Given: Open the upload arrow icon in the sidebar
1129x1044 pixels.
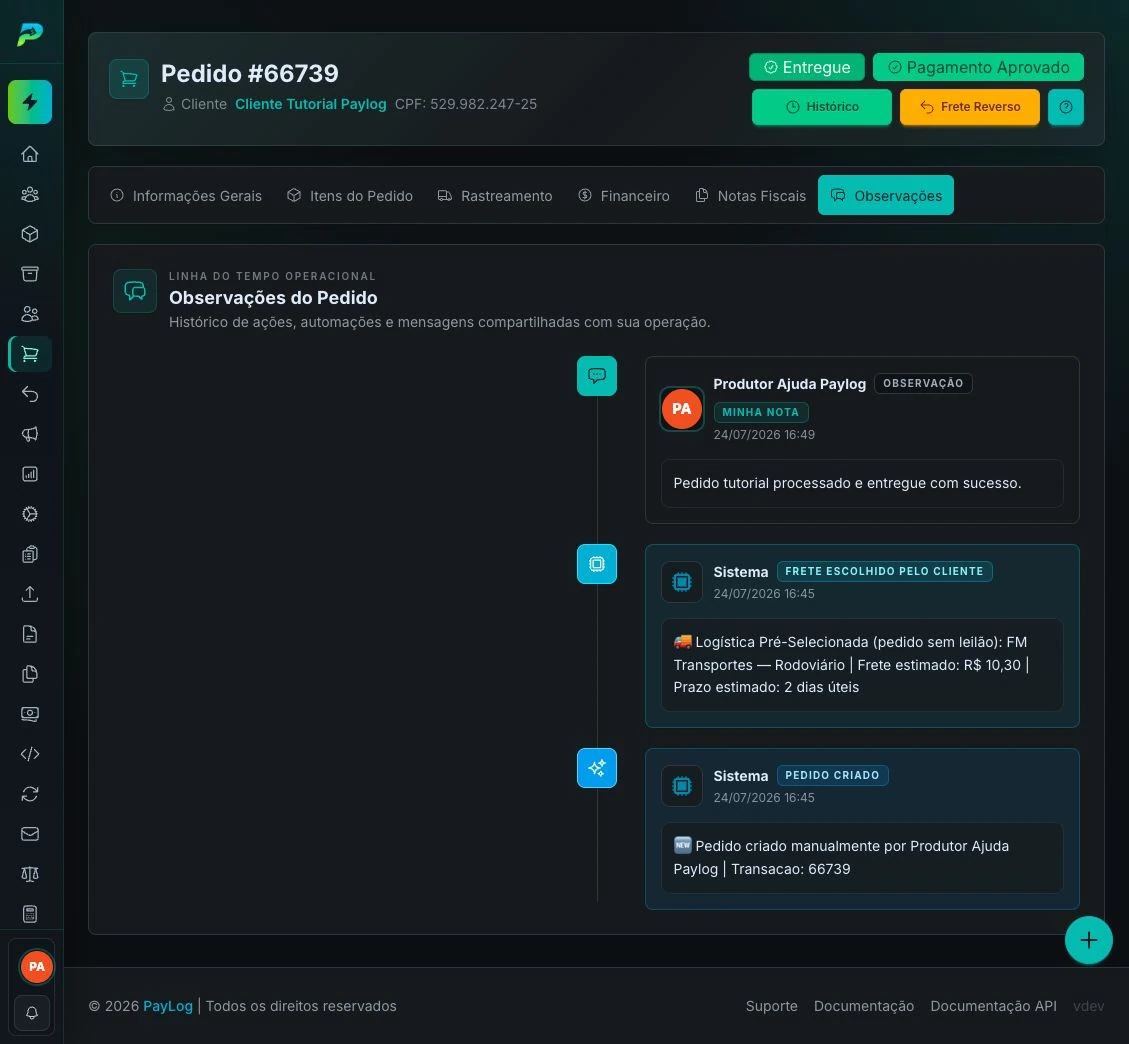Looking at the screenshot, I should click(x=30, y=594).
